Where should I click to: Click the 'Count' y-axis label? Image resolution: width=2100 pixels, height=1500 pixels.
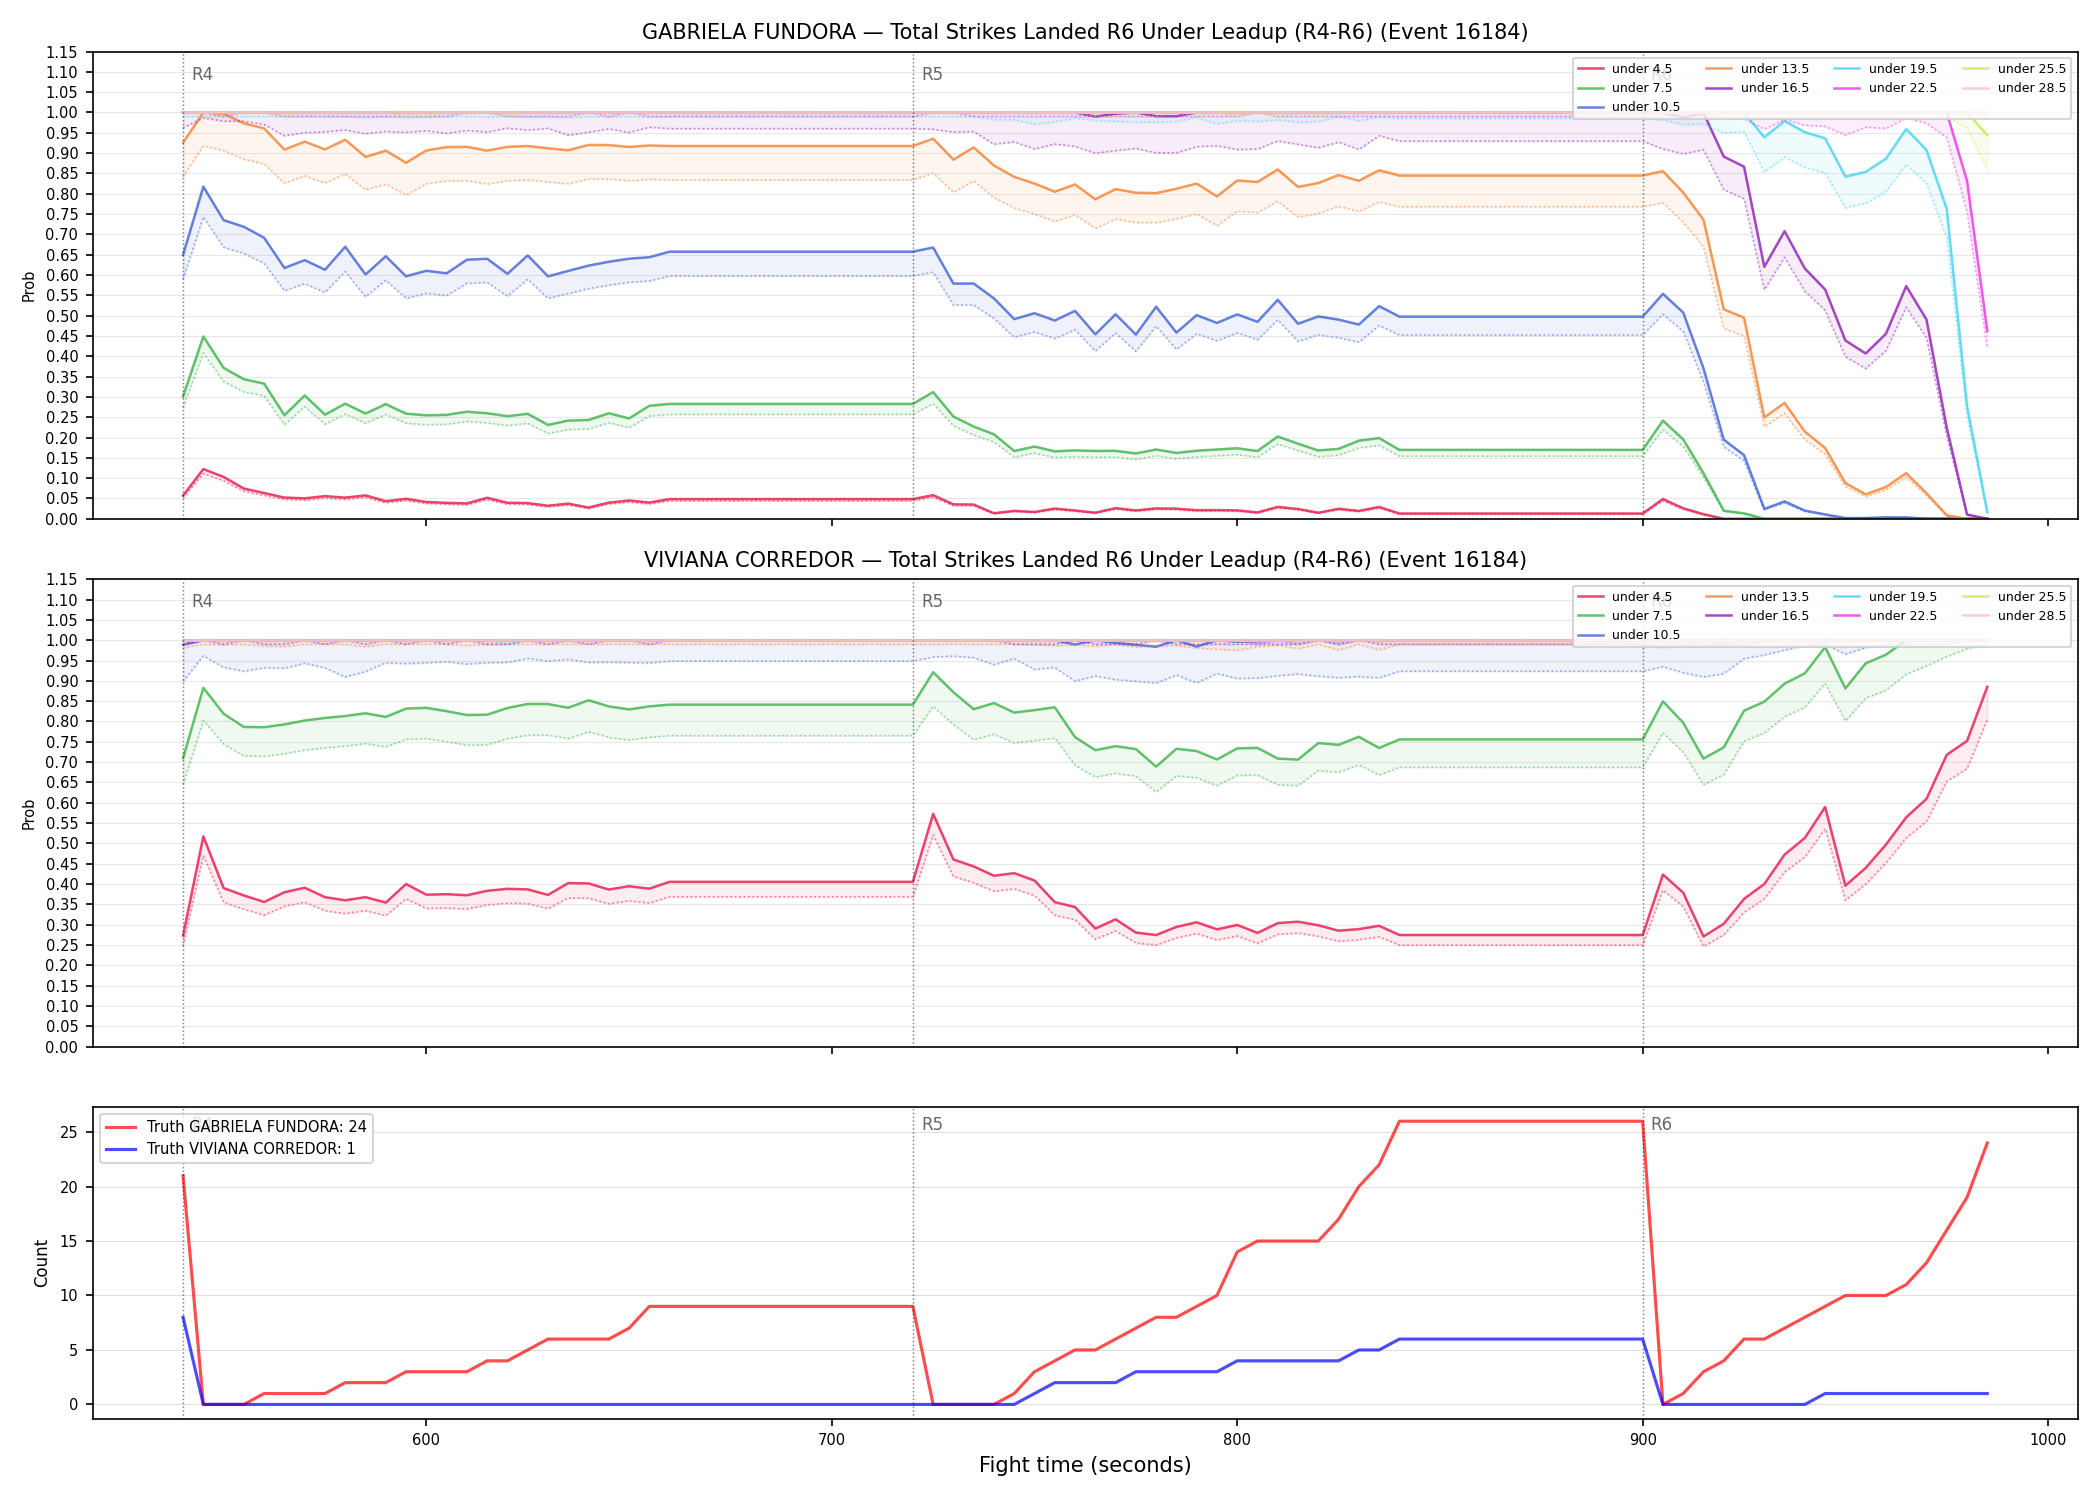click(41, 1263)
